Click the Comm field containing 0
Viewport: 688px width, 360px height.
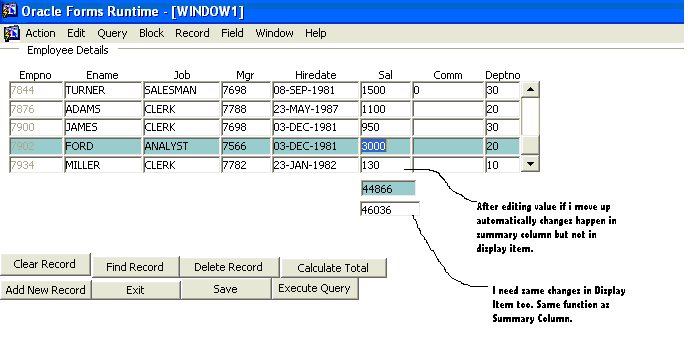click(448, 90)
